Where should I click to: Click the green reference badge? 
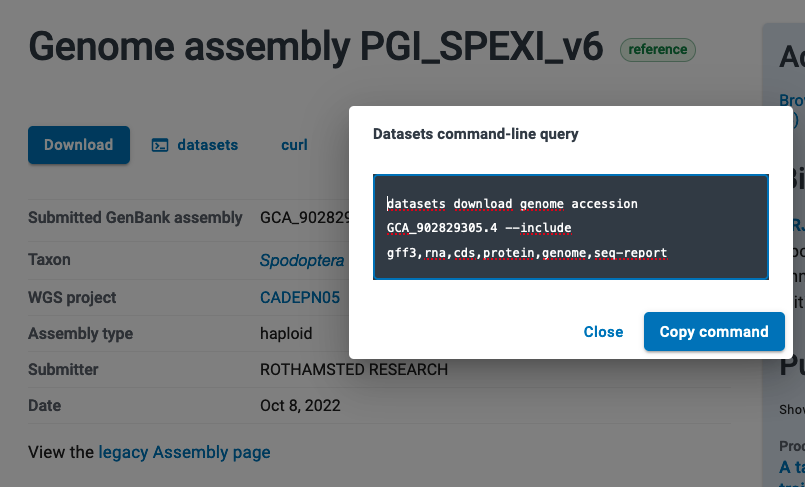[657, 49]
